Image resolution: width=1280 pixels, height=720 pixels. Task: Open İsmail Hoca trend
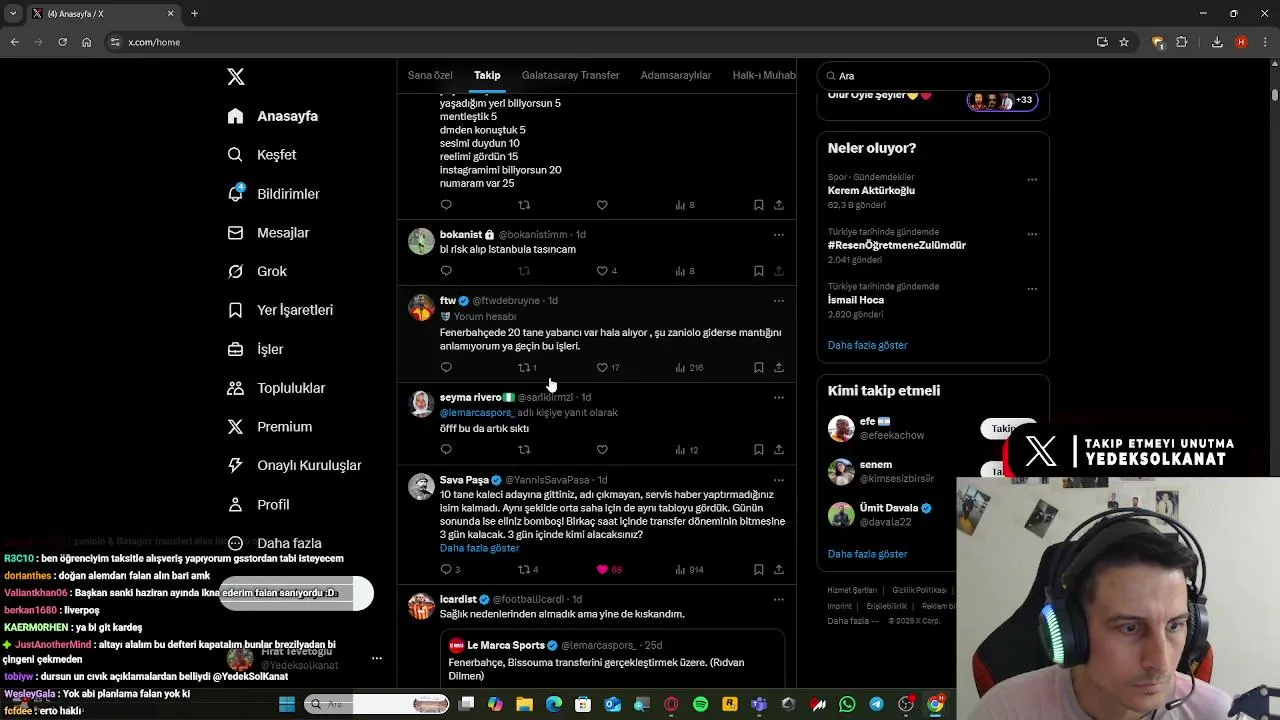pos(856,300)
